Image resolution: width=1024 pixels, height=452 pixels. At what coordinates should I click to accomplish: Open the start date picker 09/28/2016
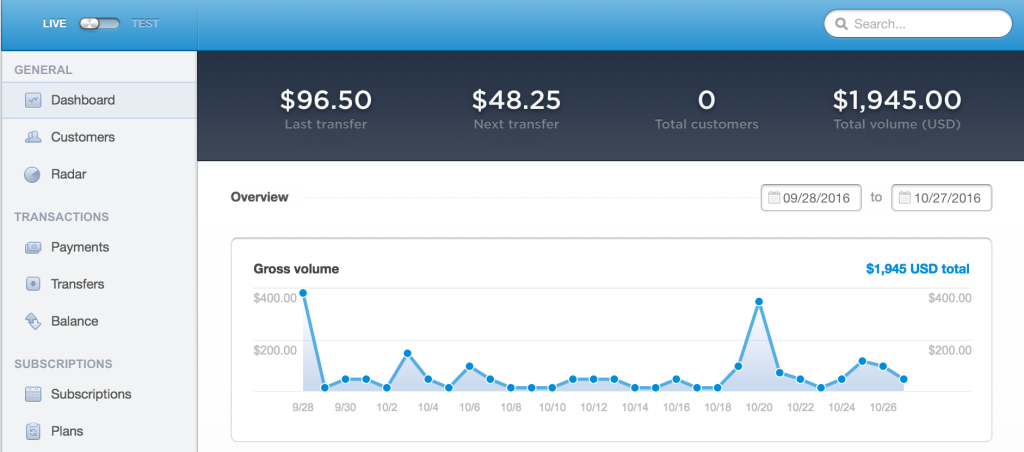click(814, 198)
